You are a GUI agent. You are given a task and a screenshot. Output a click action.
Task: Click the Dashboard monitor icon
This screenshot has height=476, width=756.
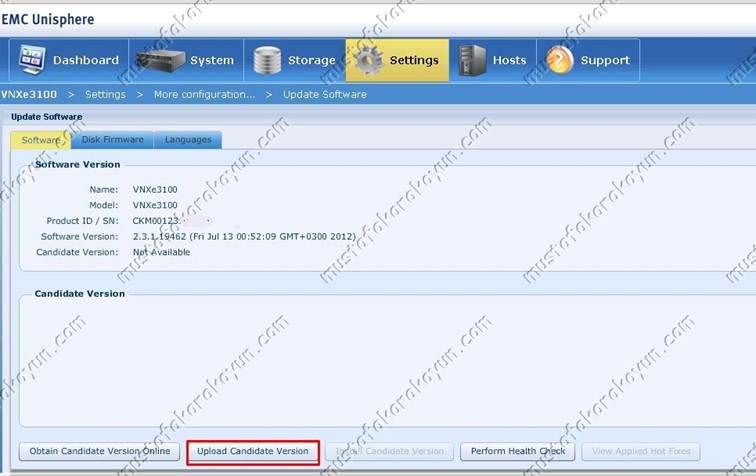[32, 60]
